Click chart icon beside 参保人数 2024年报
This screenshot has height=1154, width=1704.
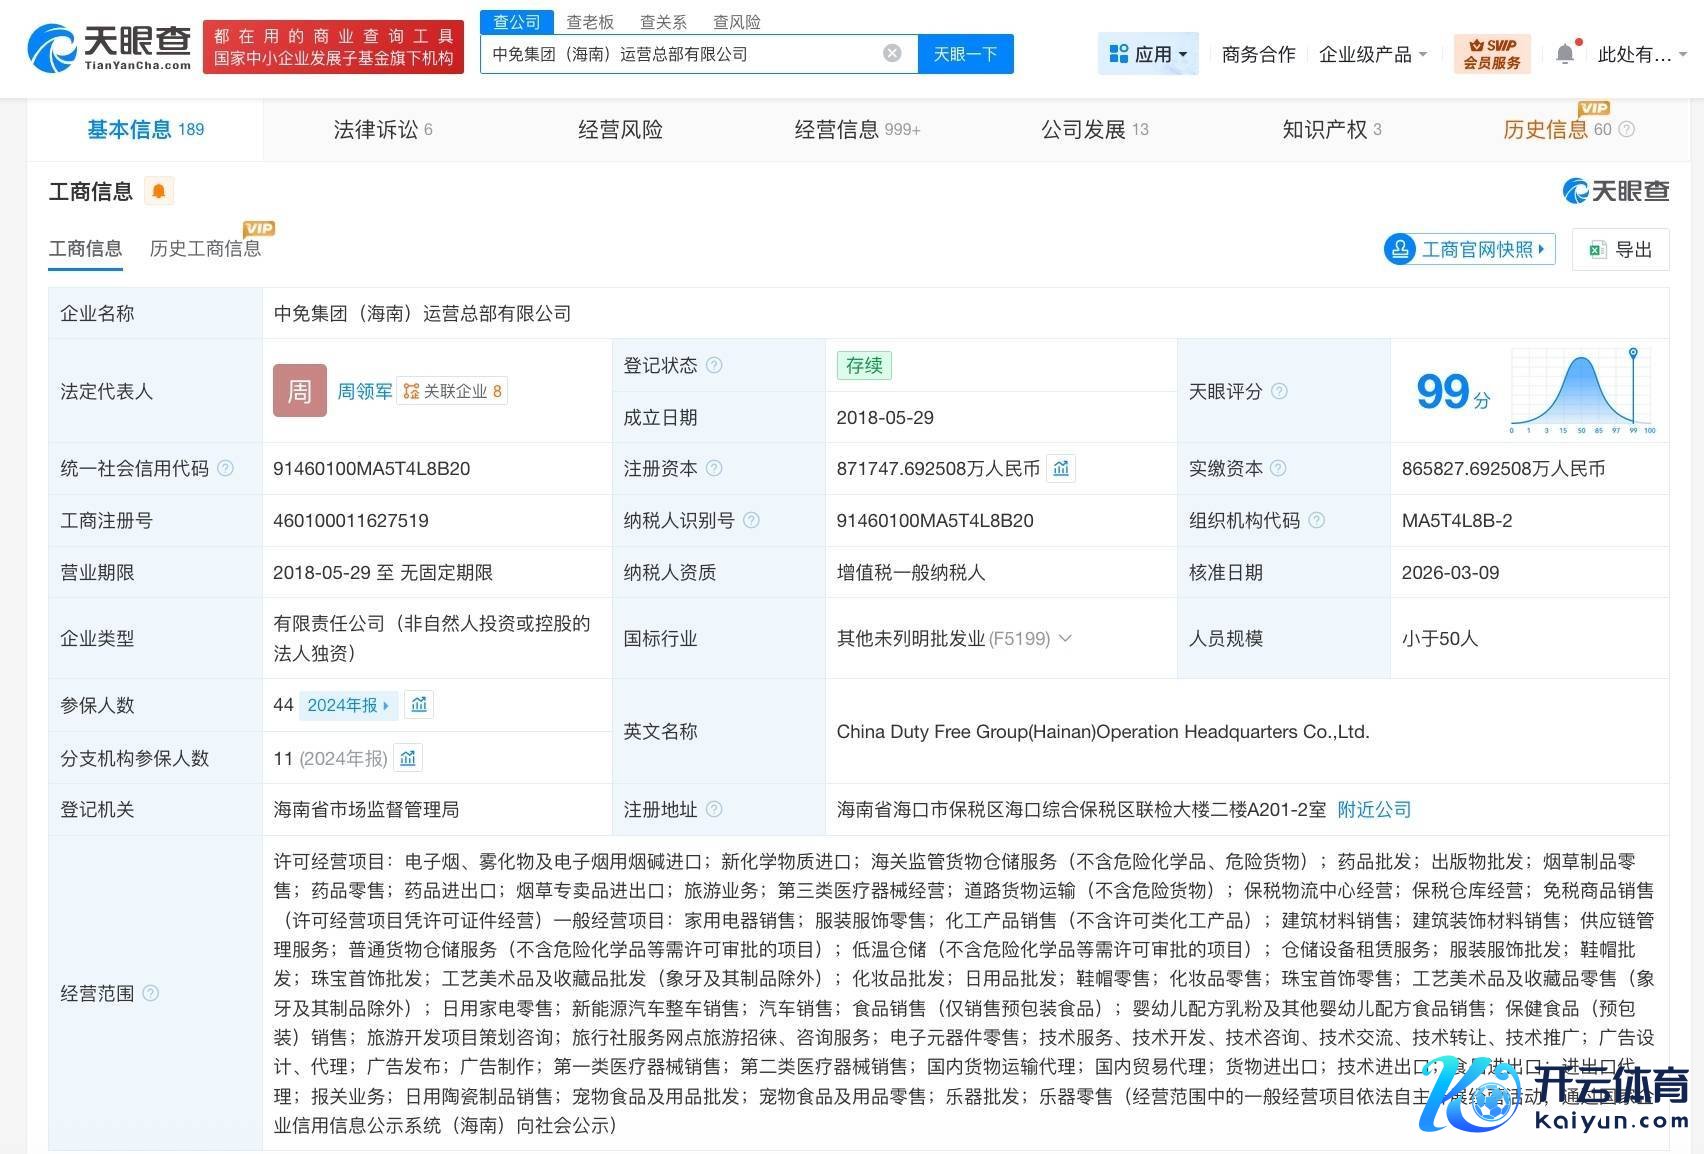pos(419,705)
